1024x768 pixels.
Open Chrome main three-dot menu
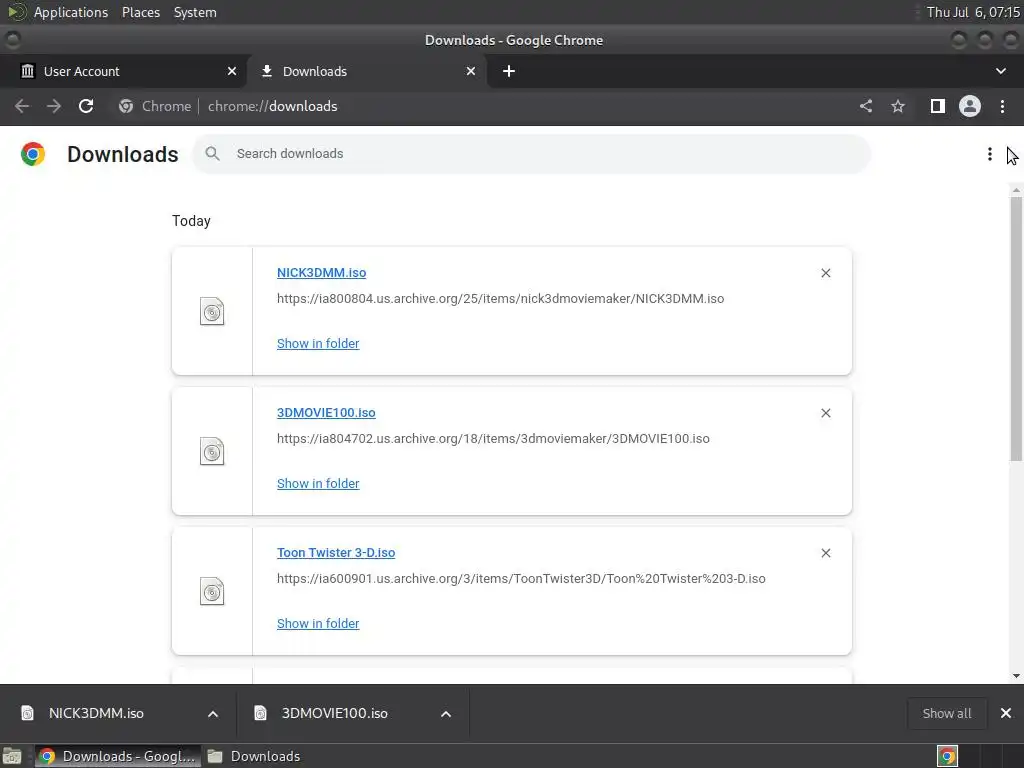[x=1002, y=106]
